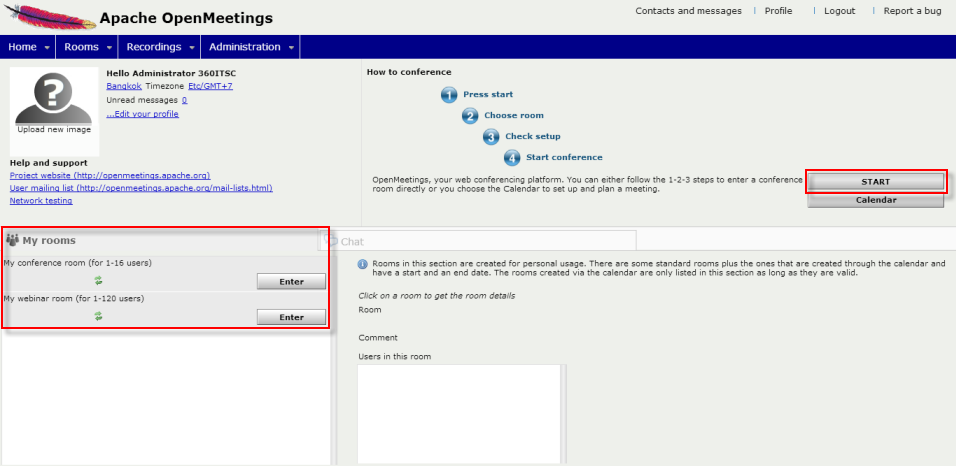The width and height of the screenshot is (956, 466).
Task: Click the Choose room step label
Action: (514, 115)
